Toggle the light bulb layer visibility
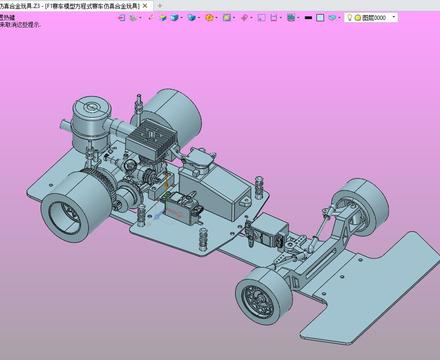The width and height of the screenshot is (440, 360). [349, 18]
